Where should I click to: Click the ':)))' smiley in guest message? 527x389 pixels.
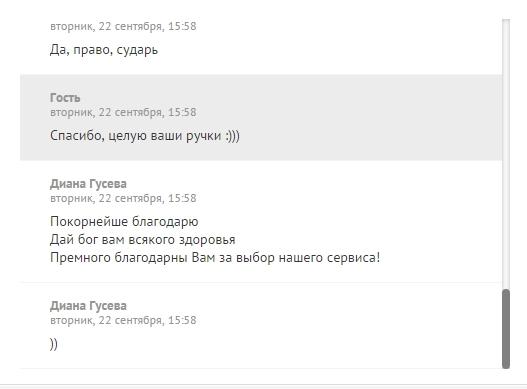(233, 136)
